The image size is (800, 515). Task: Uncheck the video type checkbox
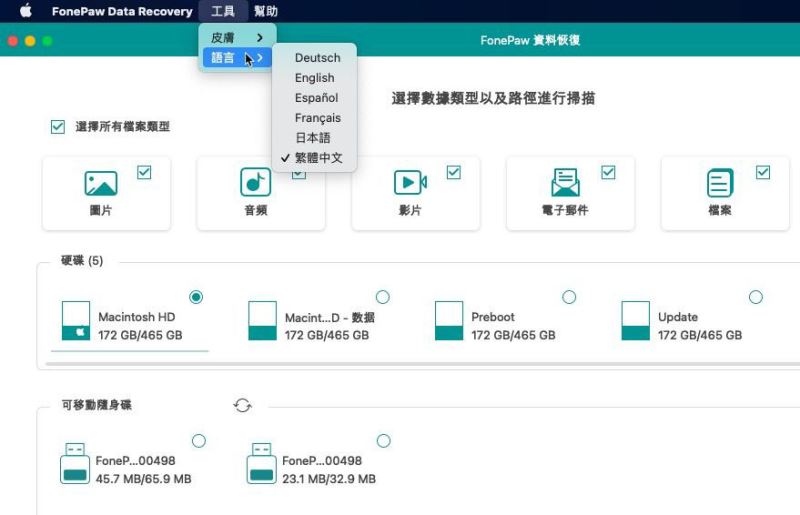454,173
